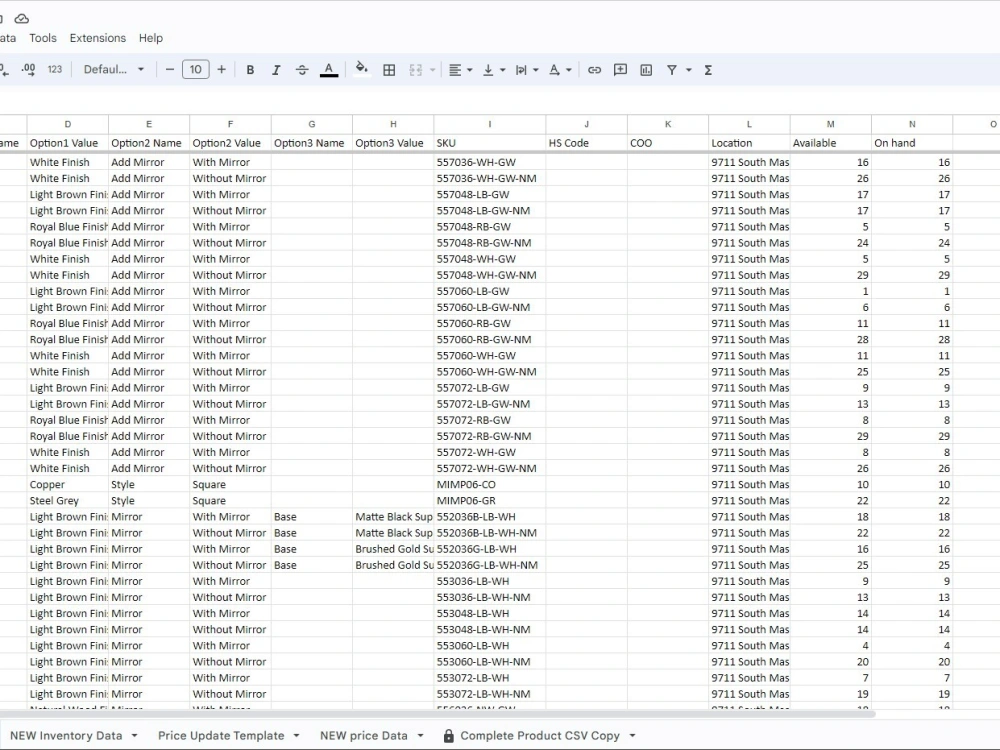The height and width of the screenshot is (750, 1000).
Task: Select column N header
Action: (x=912, y=124)
